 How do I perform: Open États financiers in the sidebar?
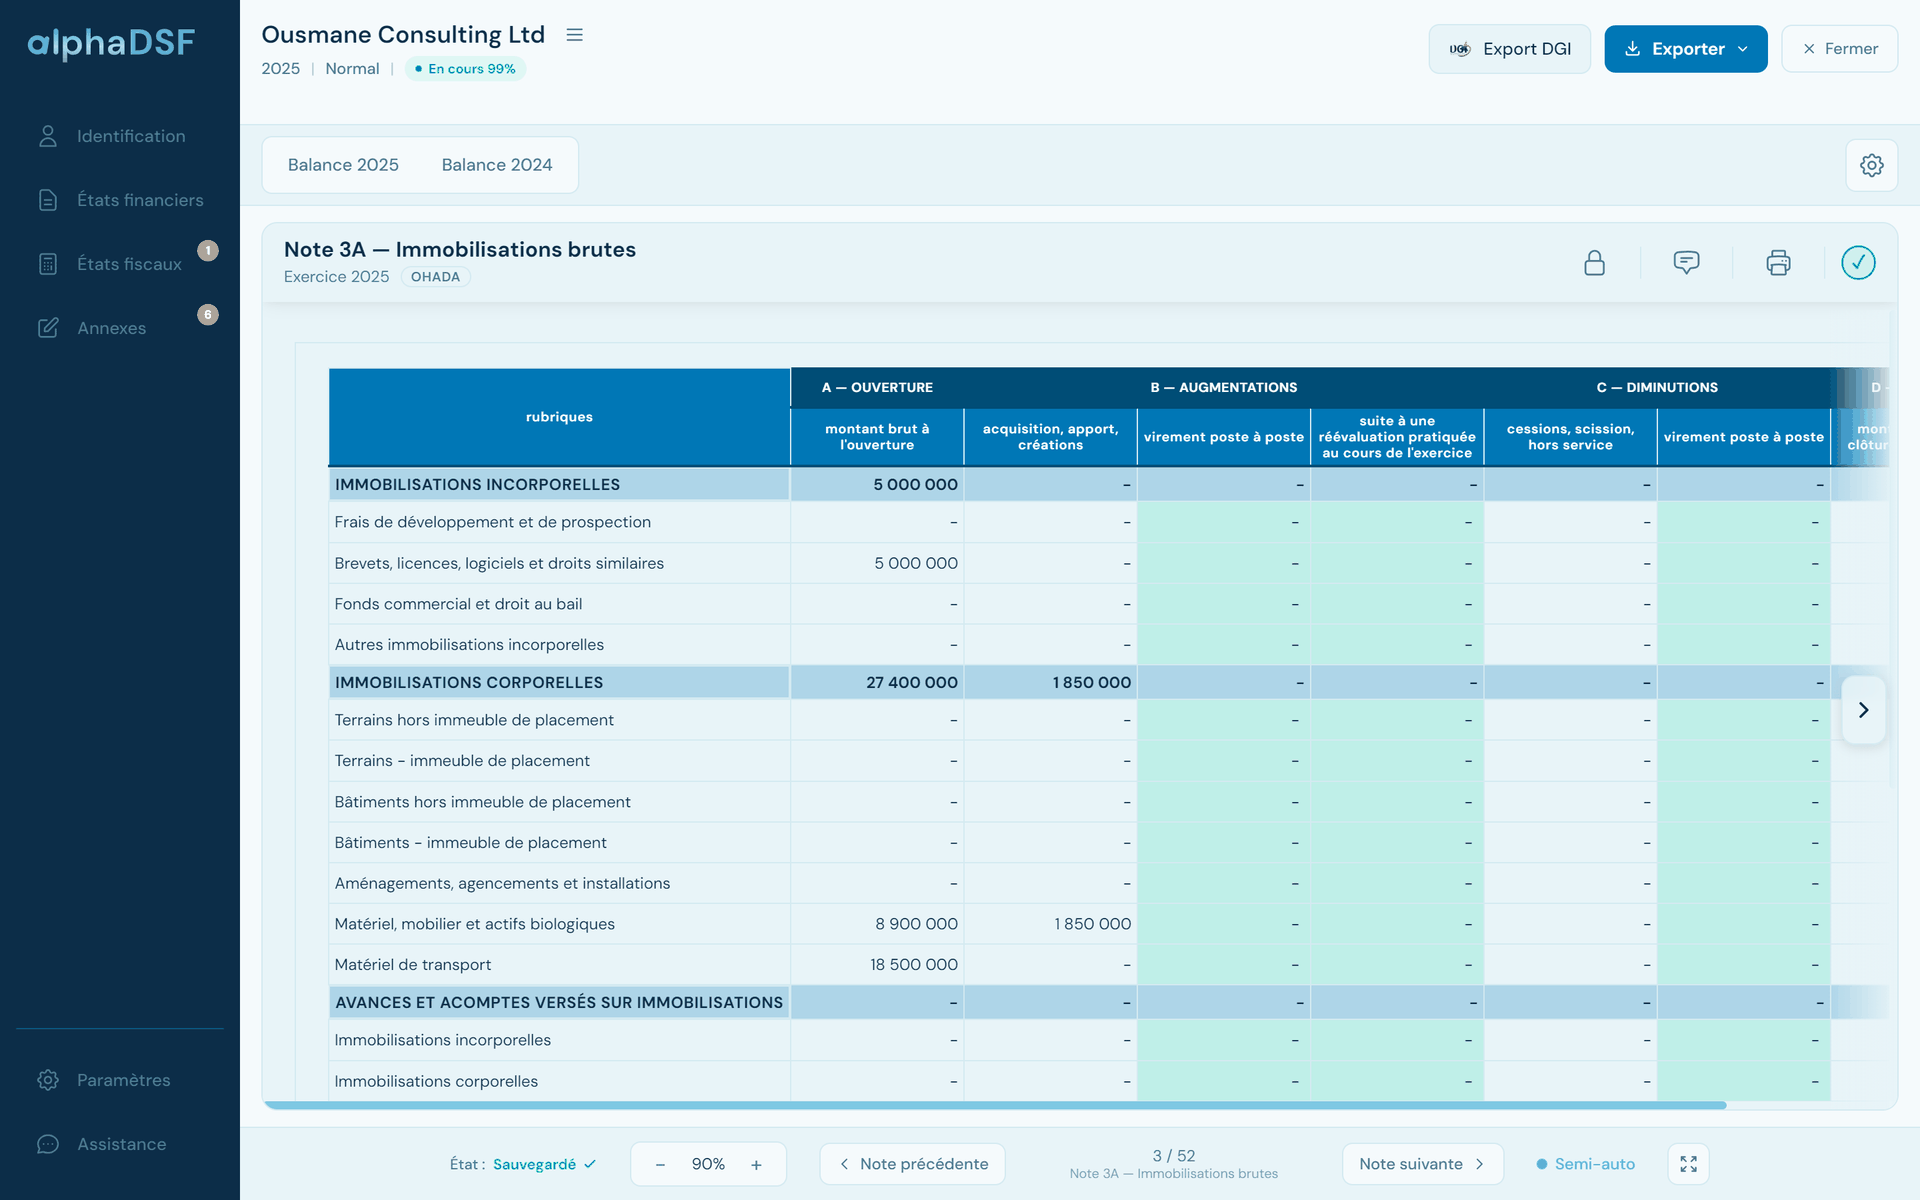pyautogui.click(x=120, y=200)
